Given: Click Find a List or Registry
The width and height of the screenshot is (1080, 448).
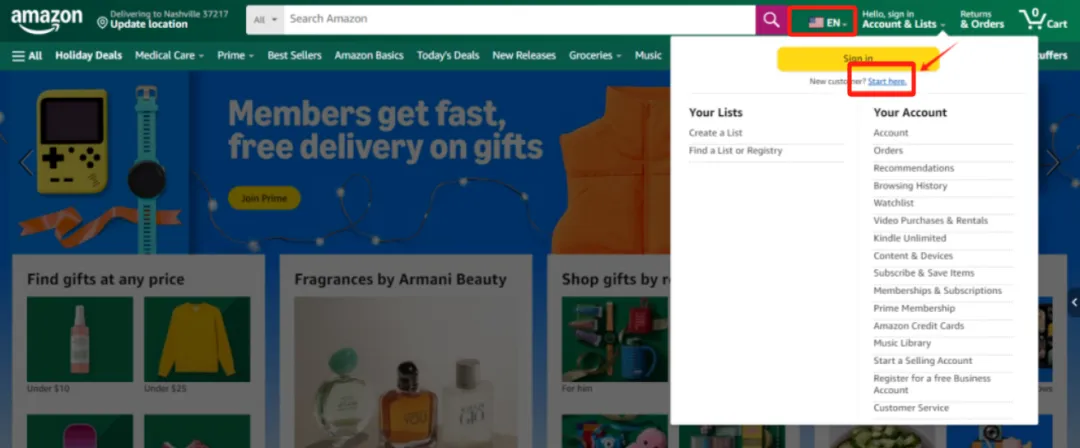Looking at the screenshot, I should click(736, 151).
